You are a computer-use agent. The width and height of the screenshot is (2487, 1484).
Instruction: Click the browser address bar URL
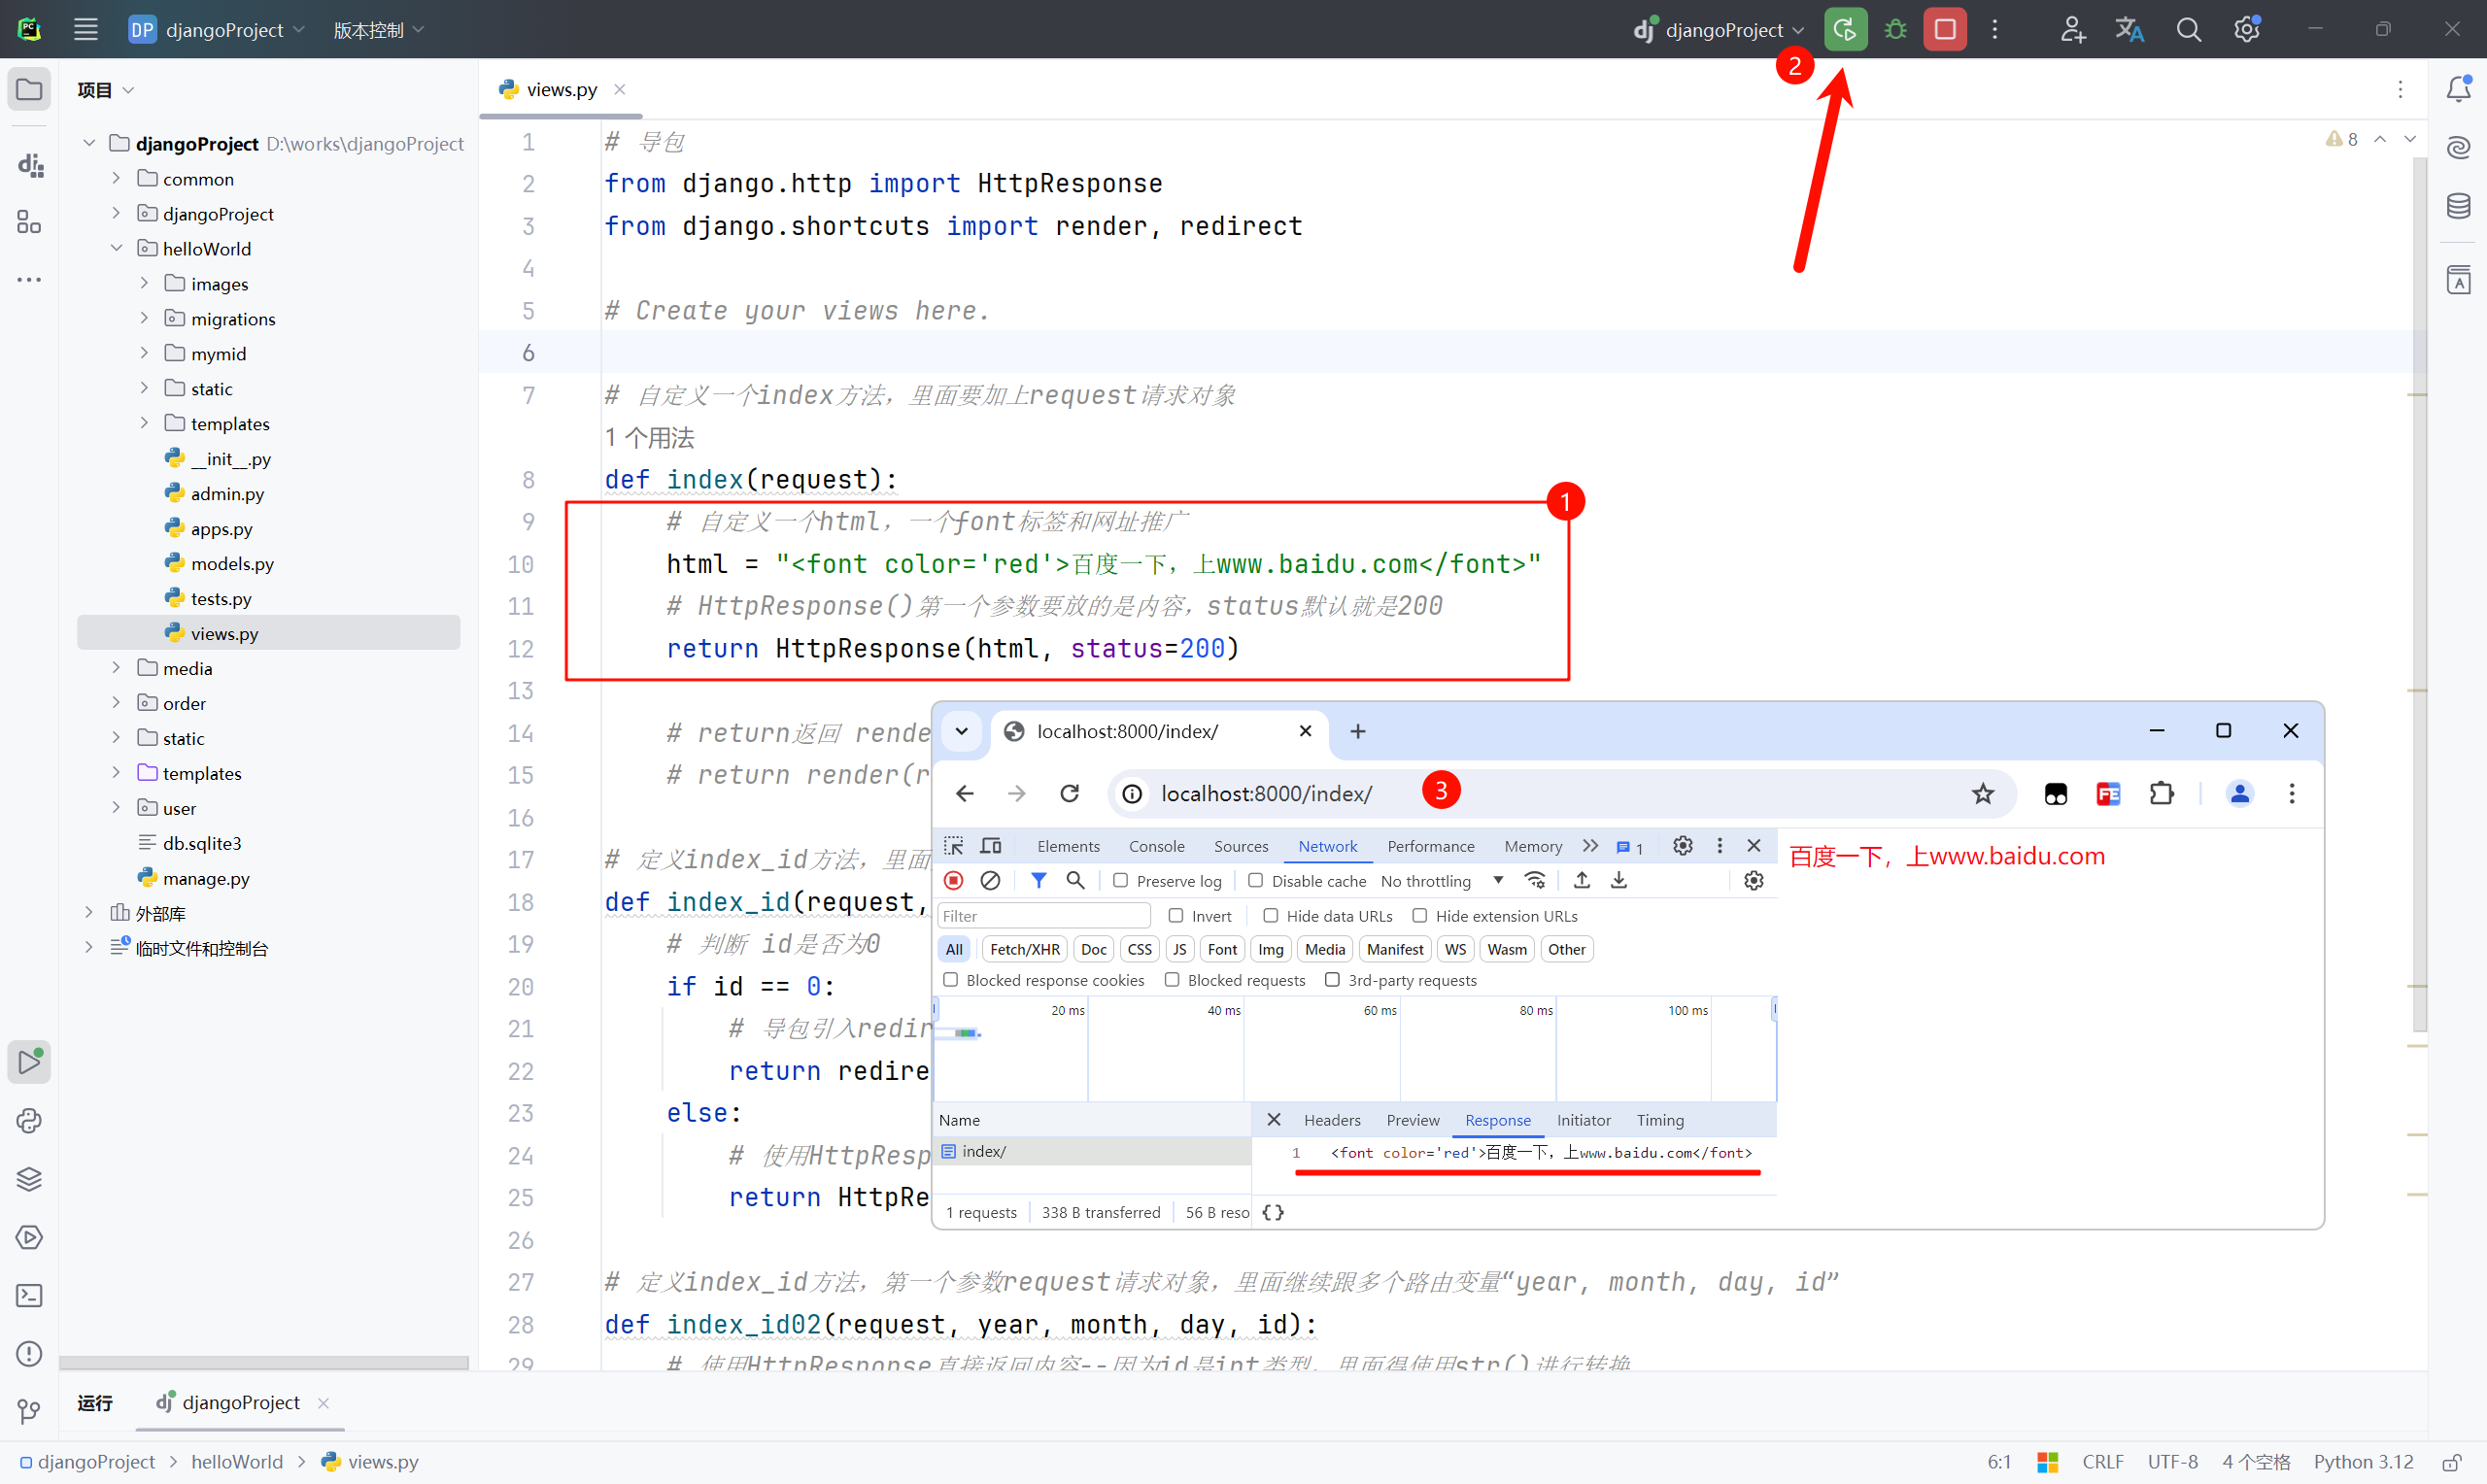[x=1266, y=794]
